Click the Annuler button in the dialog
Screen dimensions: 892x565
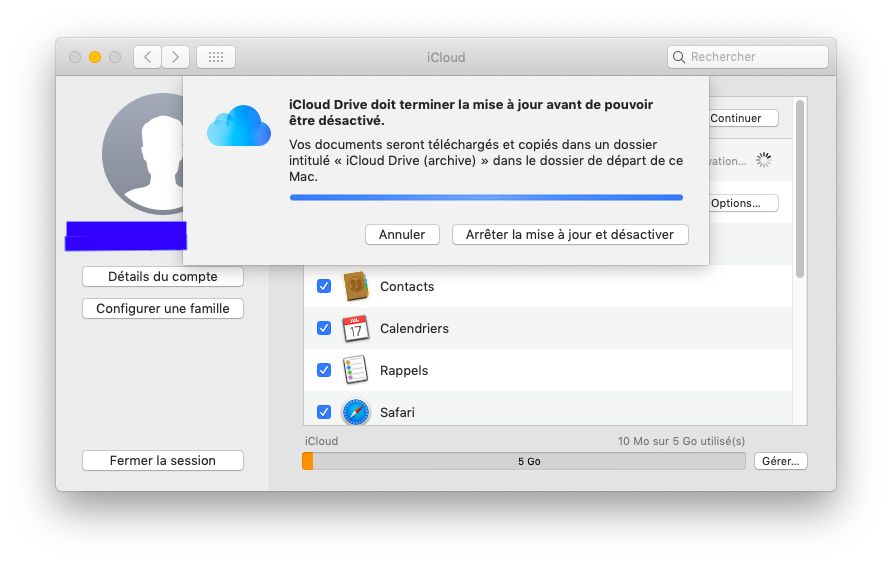point(402,234)
